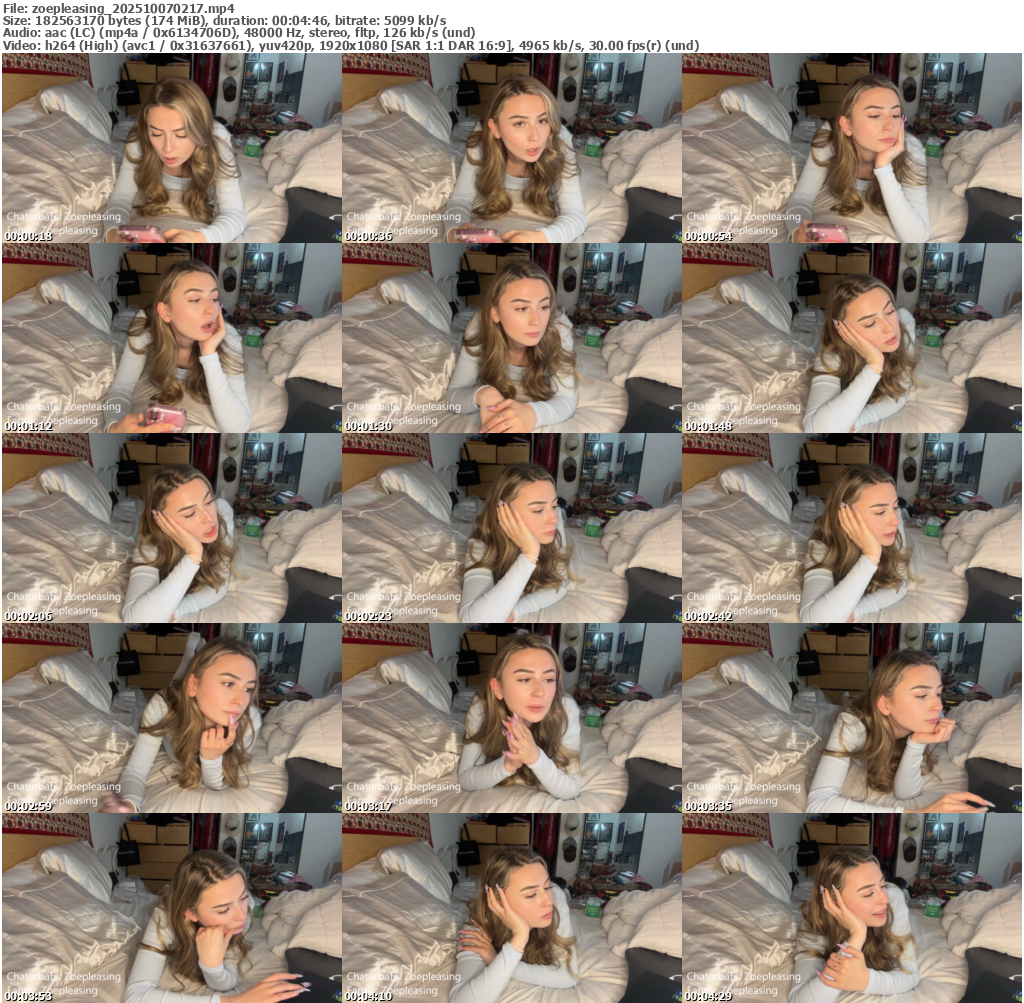This screenshot has width=1024, height=1003.
Task: Click the 'File: zoepleasing_202510070217.mp4' header line
Action: (118, 8)
